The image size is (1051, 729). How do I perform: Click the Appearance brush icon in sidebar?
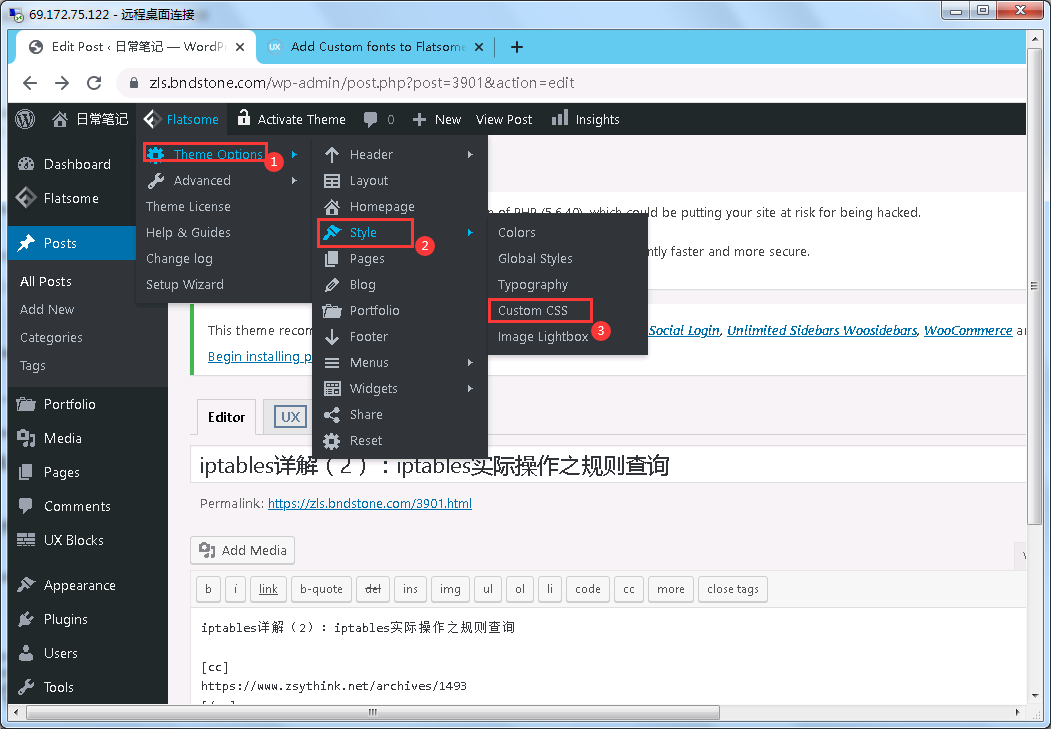(25, 585)
